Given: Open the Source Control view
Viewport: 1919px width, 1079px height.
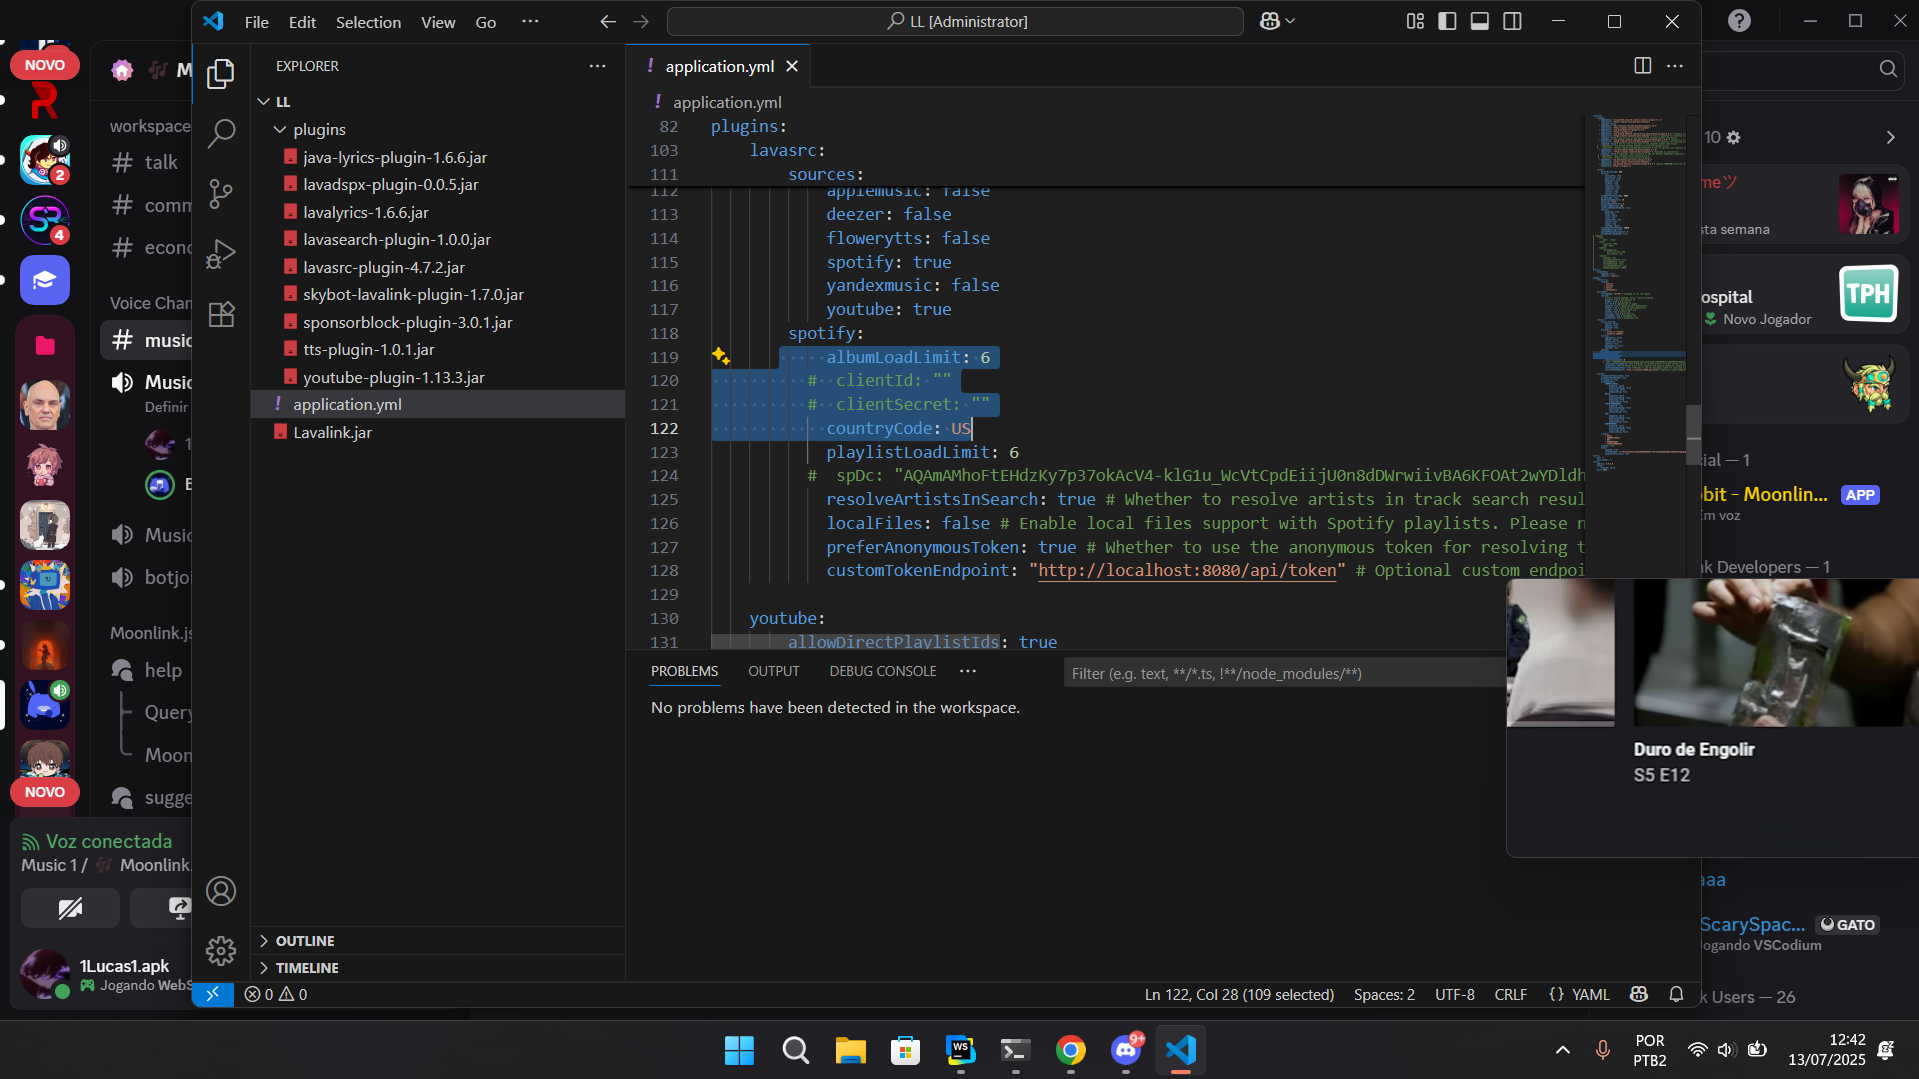Looking at the screenshot, I should tap(221, 194).
